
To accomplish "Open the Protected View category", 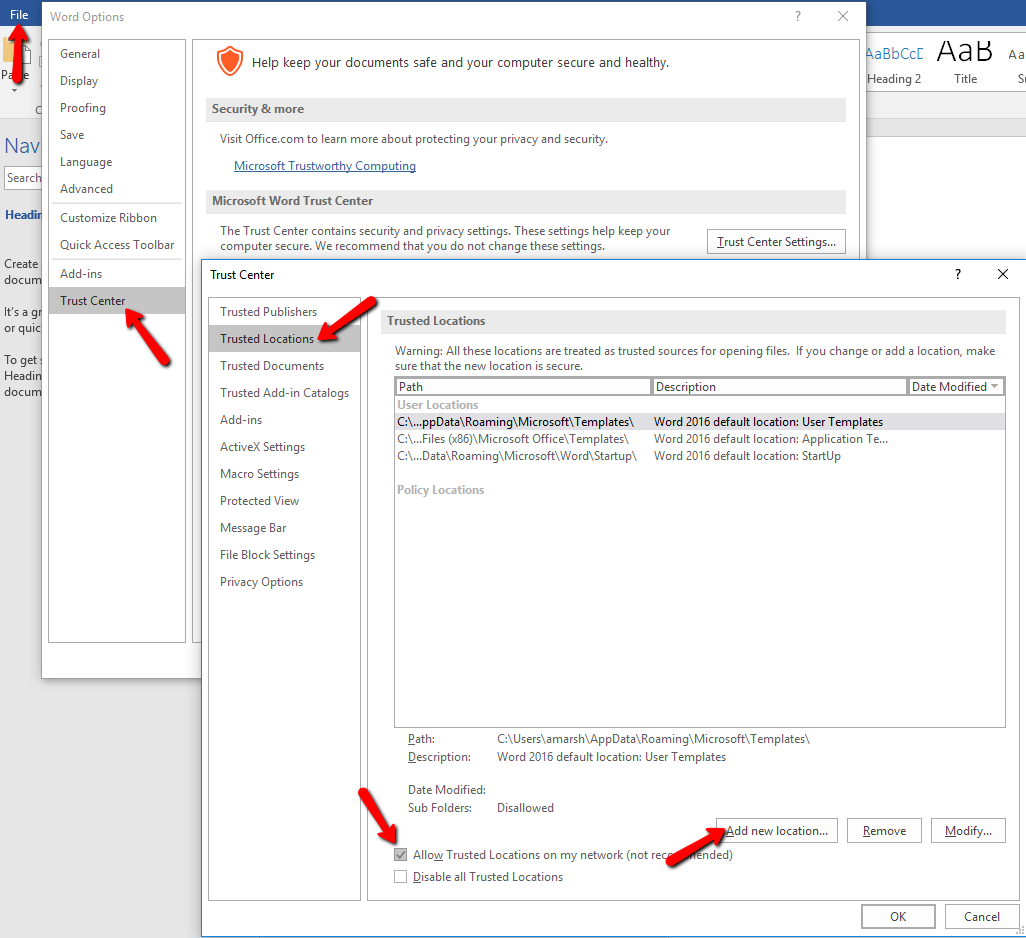I will 258,500.
